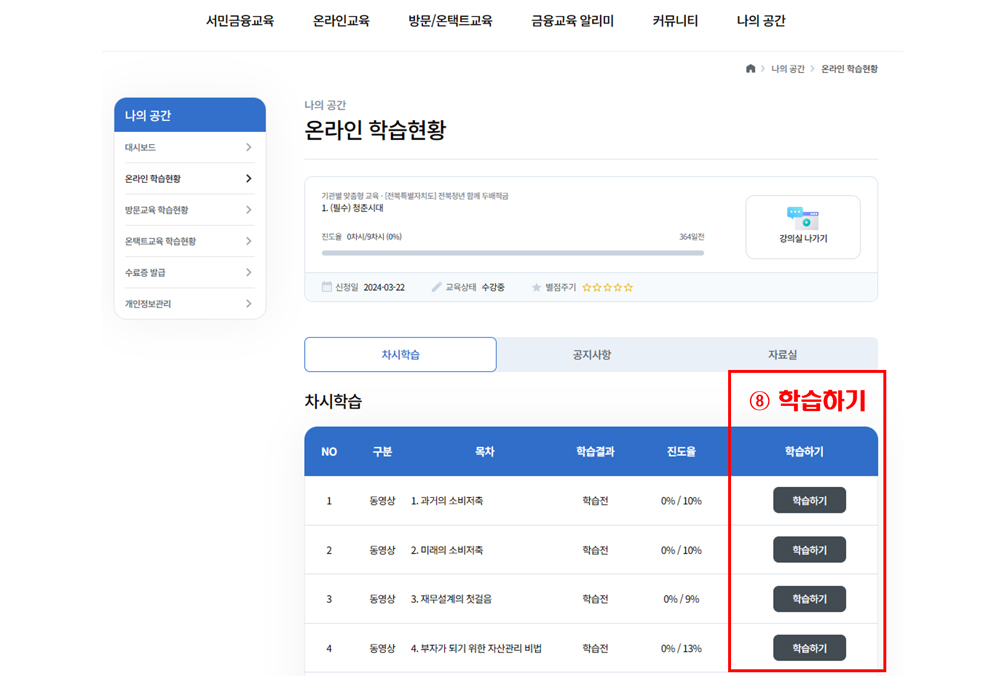
Task: Click chevron next to 방문교육 학습현황
Action: [x=249, y=210]
